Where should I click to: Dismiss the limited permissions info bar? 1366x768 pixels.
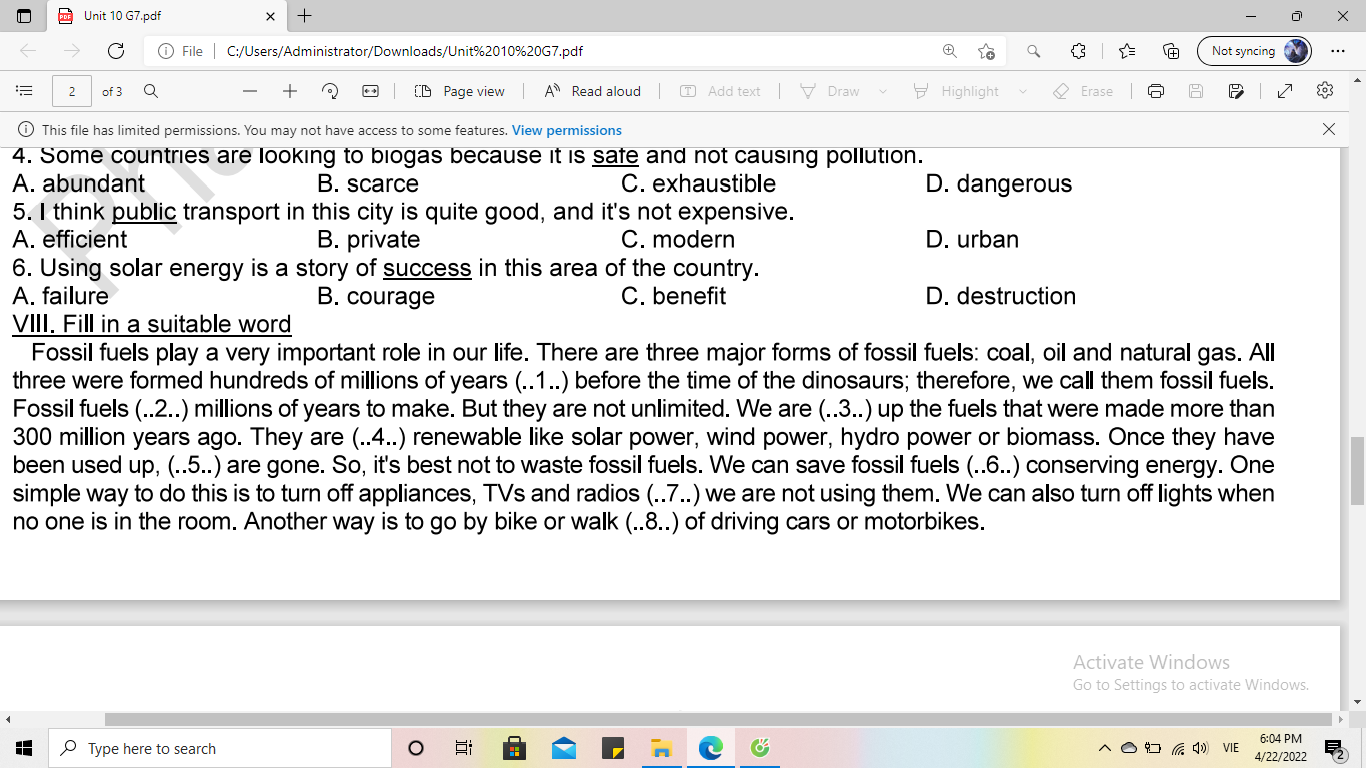pyautogui.click(x=1329, y=129)
